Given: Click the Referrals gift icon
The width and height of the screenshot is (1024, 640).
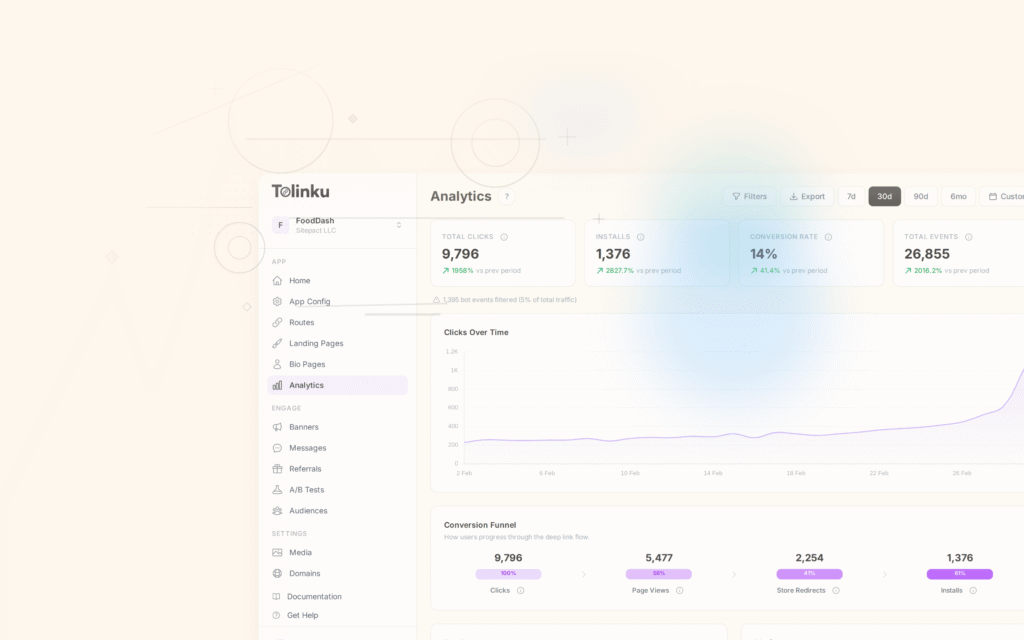Looking at the screenshot, I should click(277, 469).
